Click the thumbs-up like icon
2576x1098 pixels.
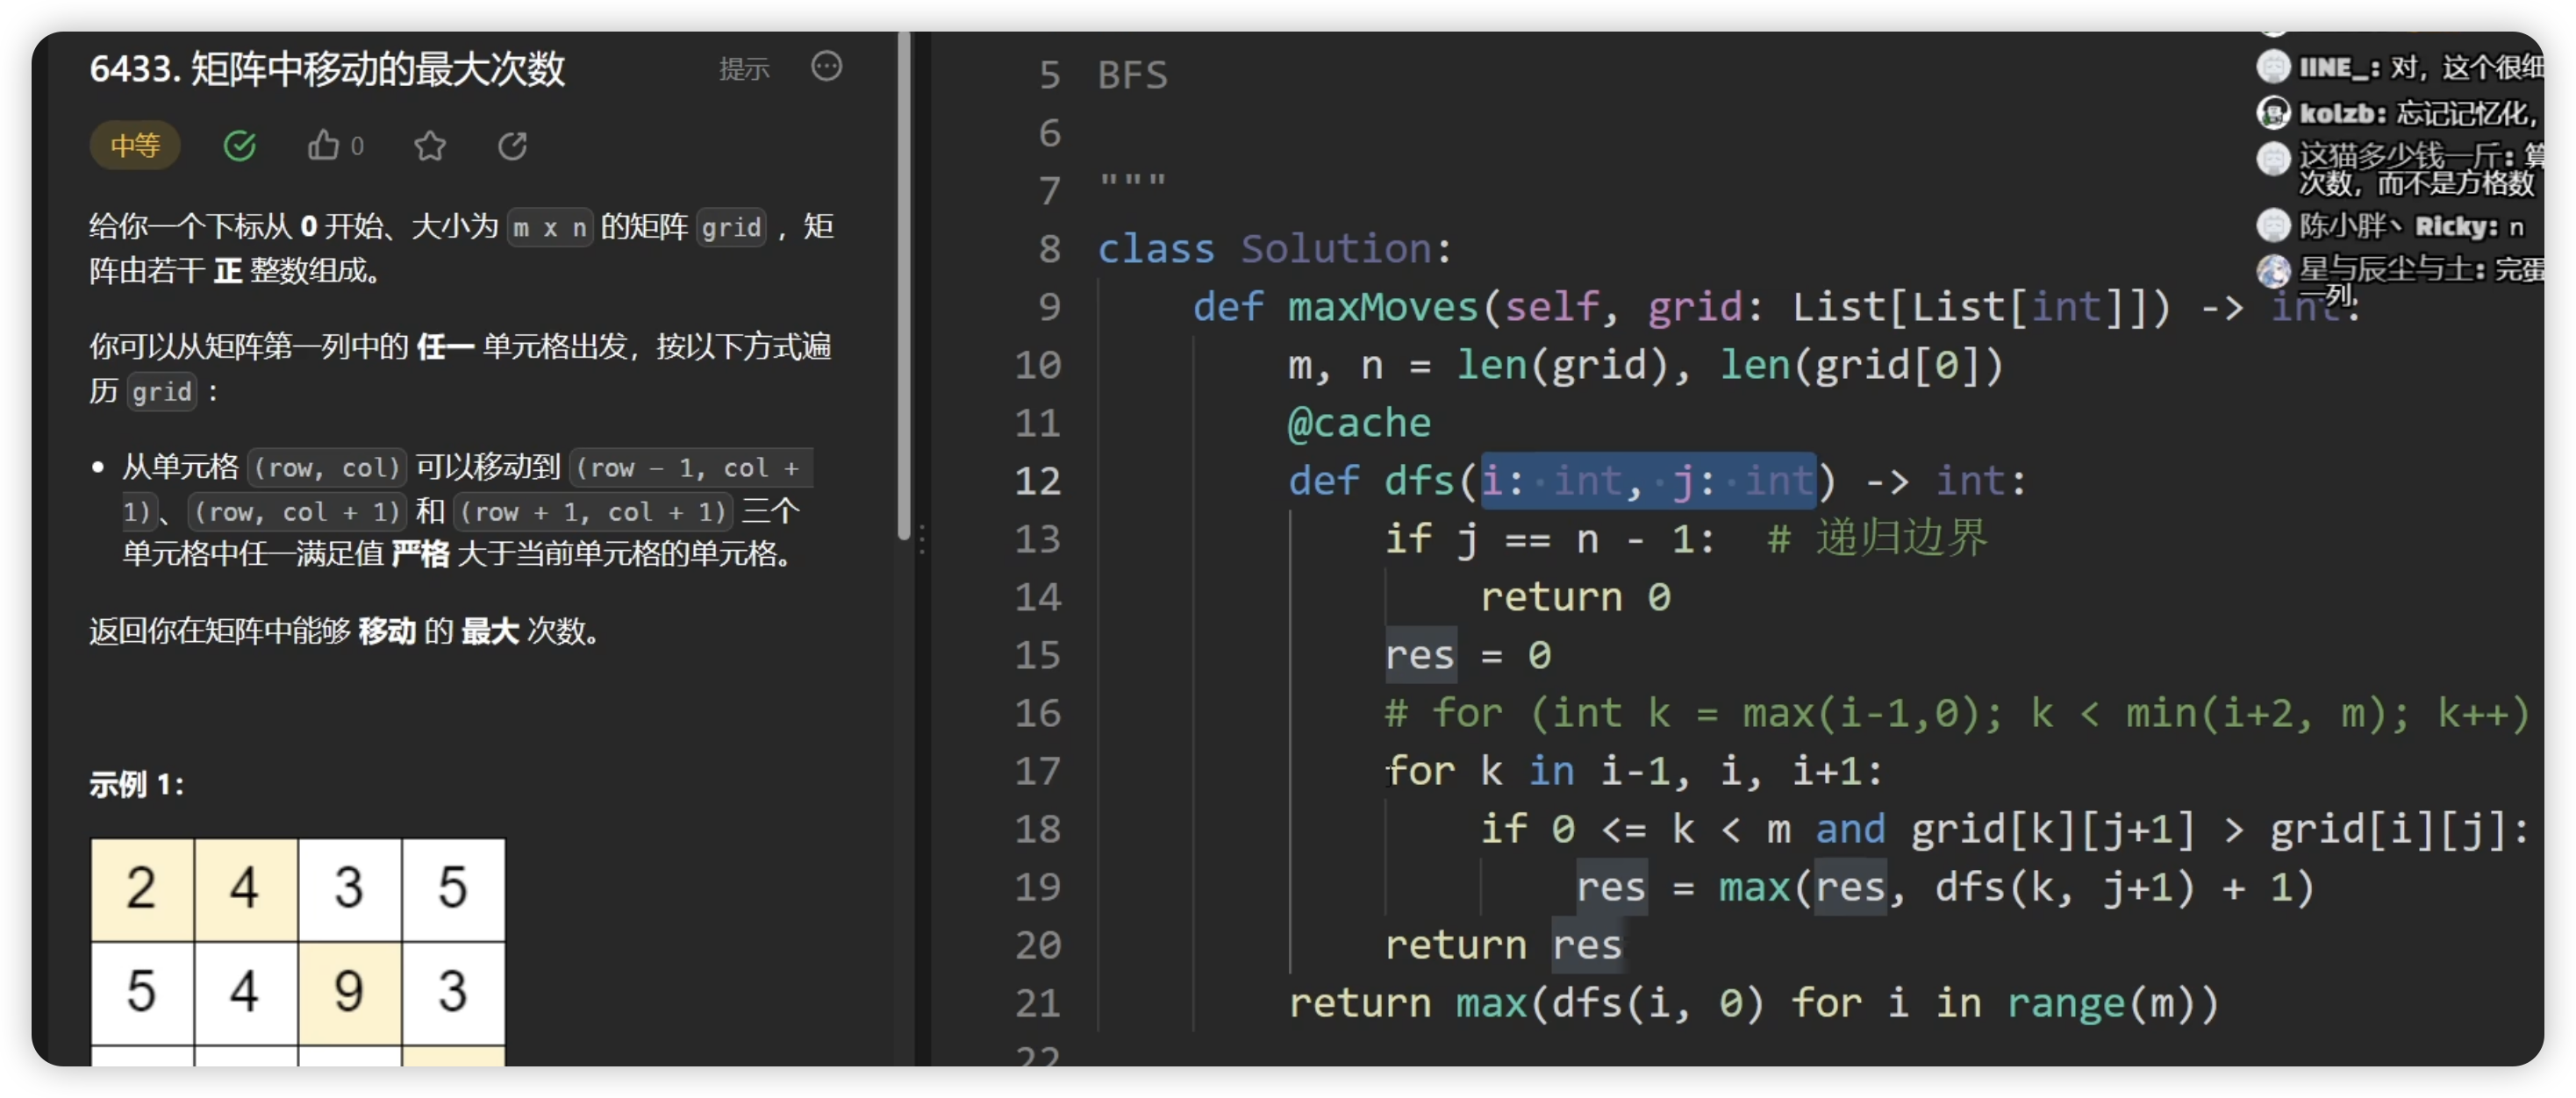(322, 146)
